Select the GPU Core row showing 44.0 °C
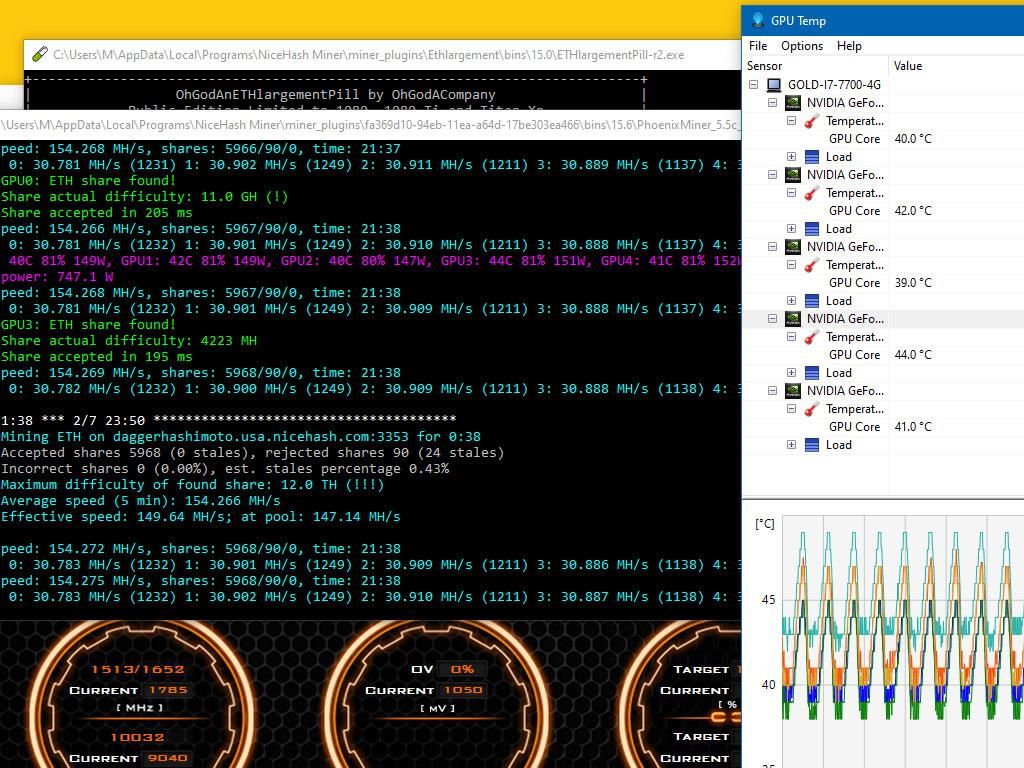1024x768 pixels. [x=884, y=354]
